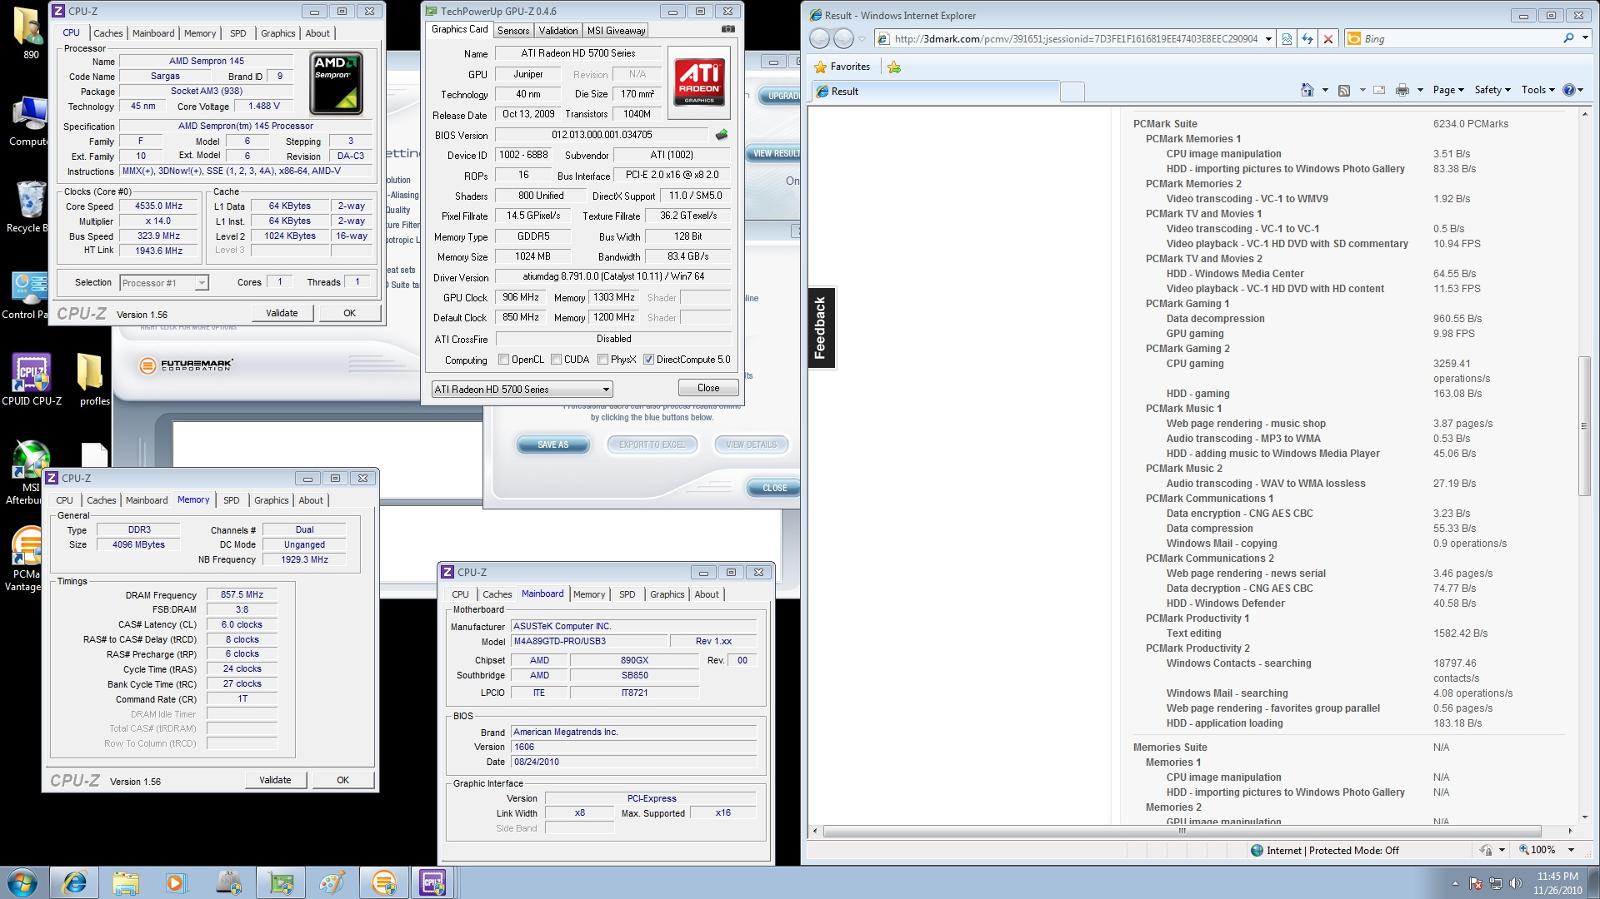Toggle the OpenCL checkbox in GPU-Z
The width and height of the screenshot is (1600, 899).
click(504, 360)
